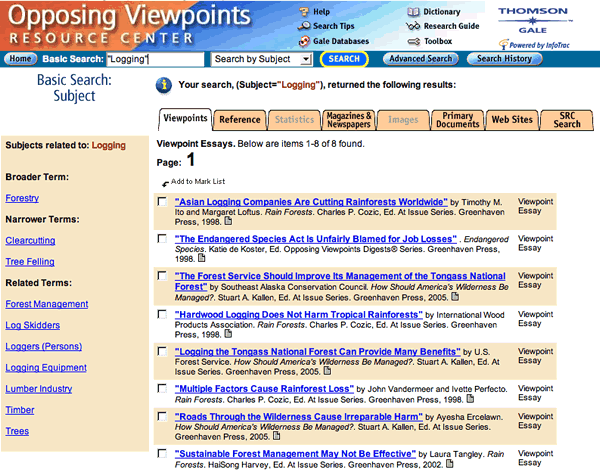600x473 pixels.
Task: Open the Forest Management related term
Action: point(47,304)
